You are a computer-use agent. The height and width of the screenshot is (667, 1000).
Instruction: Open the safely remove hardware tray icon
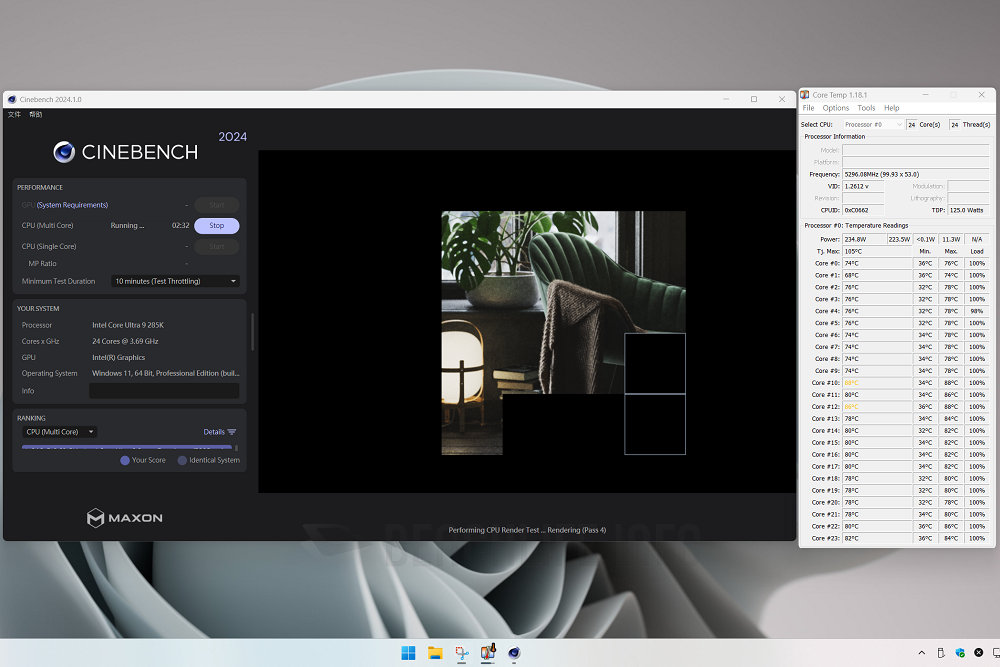tap(941, 652)
